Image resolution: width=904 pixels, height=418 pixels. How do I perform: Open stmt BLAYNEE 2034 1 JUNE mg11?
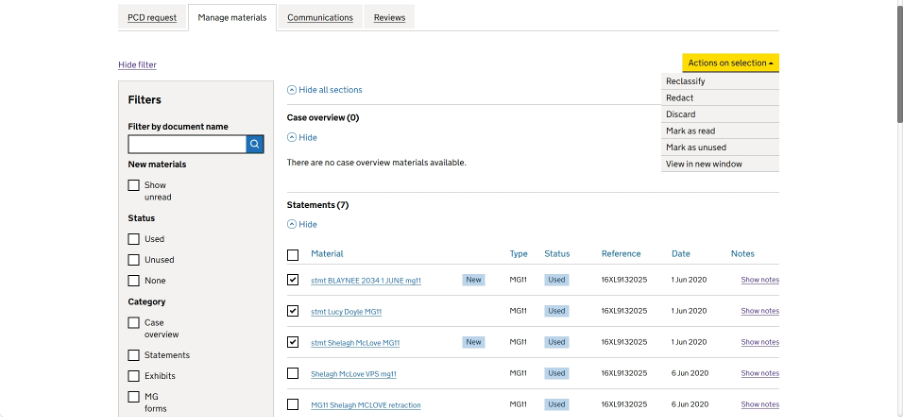point(366,281)
